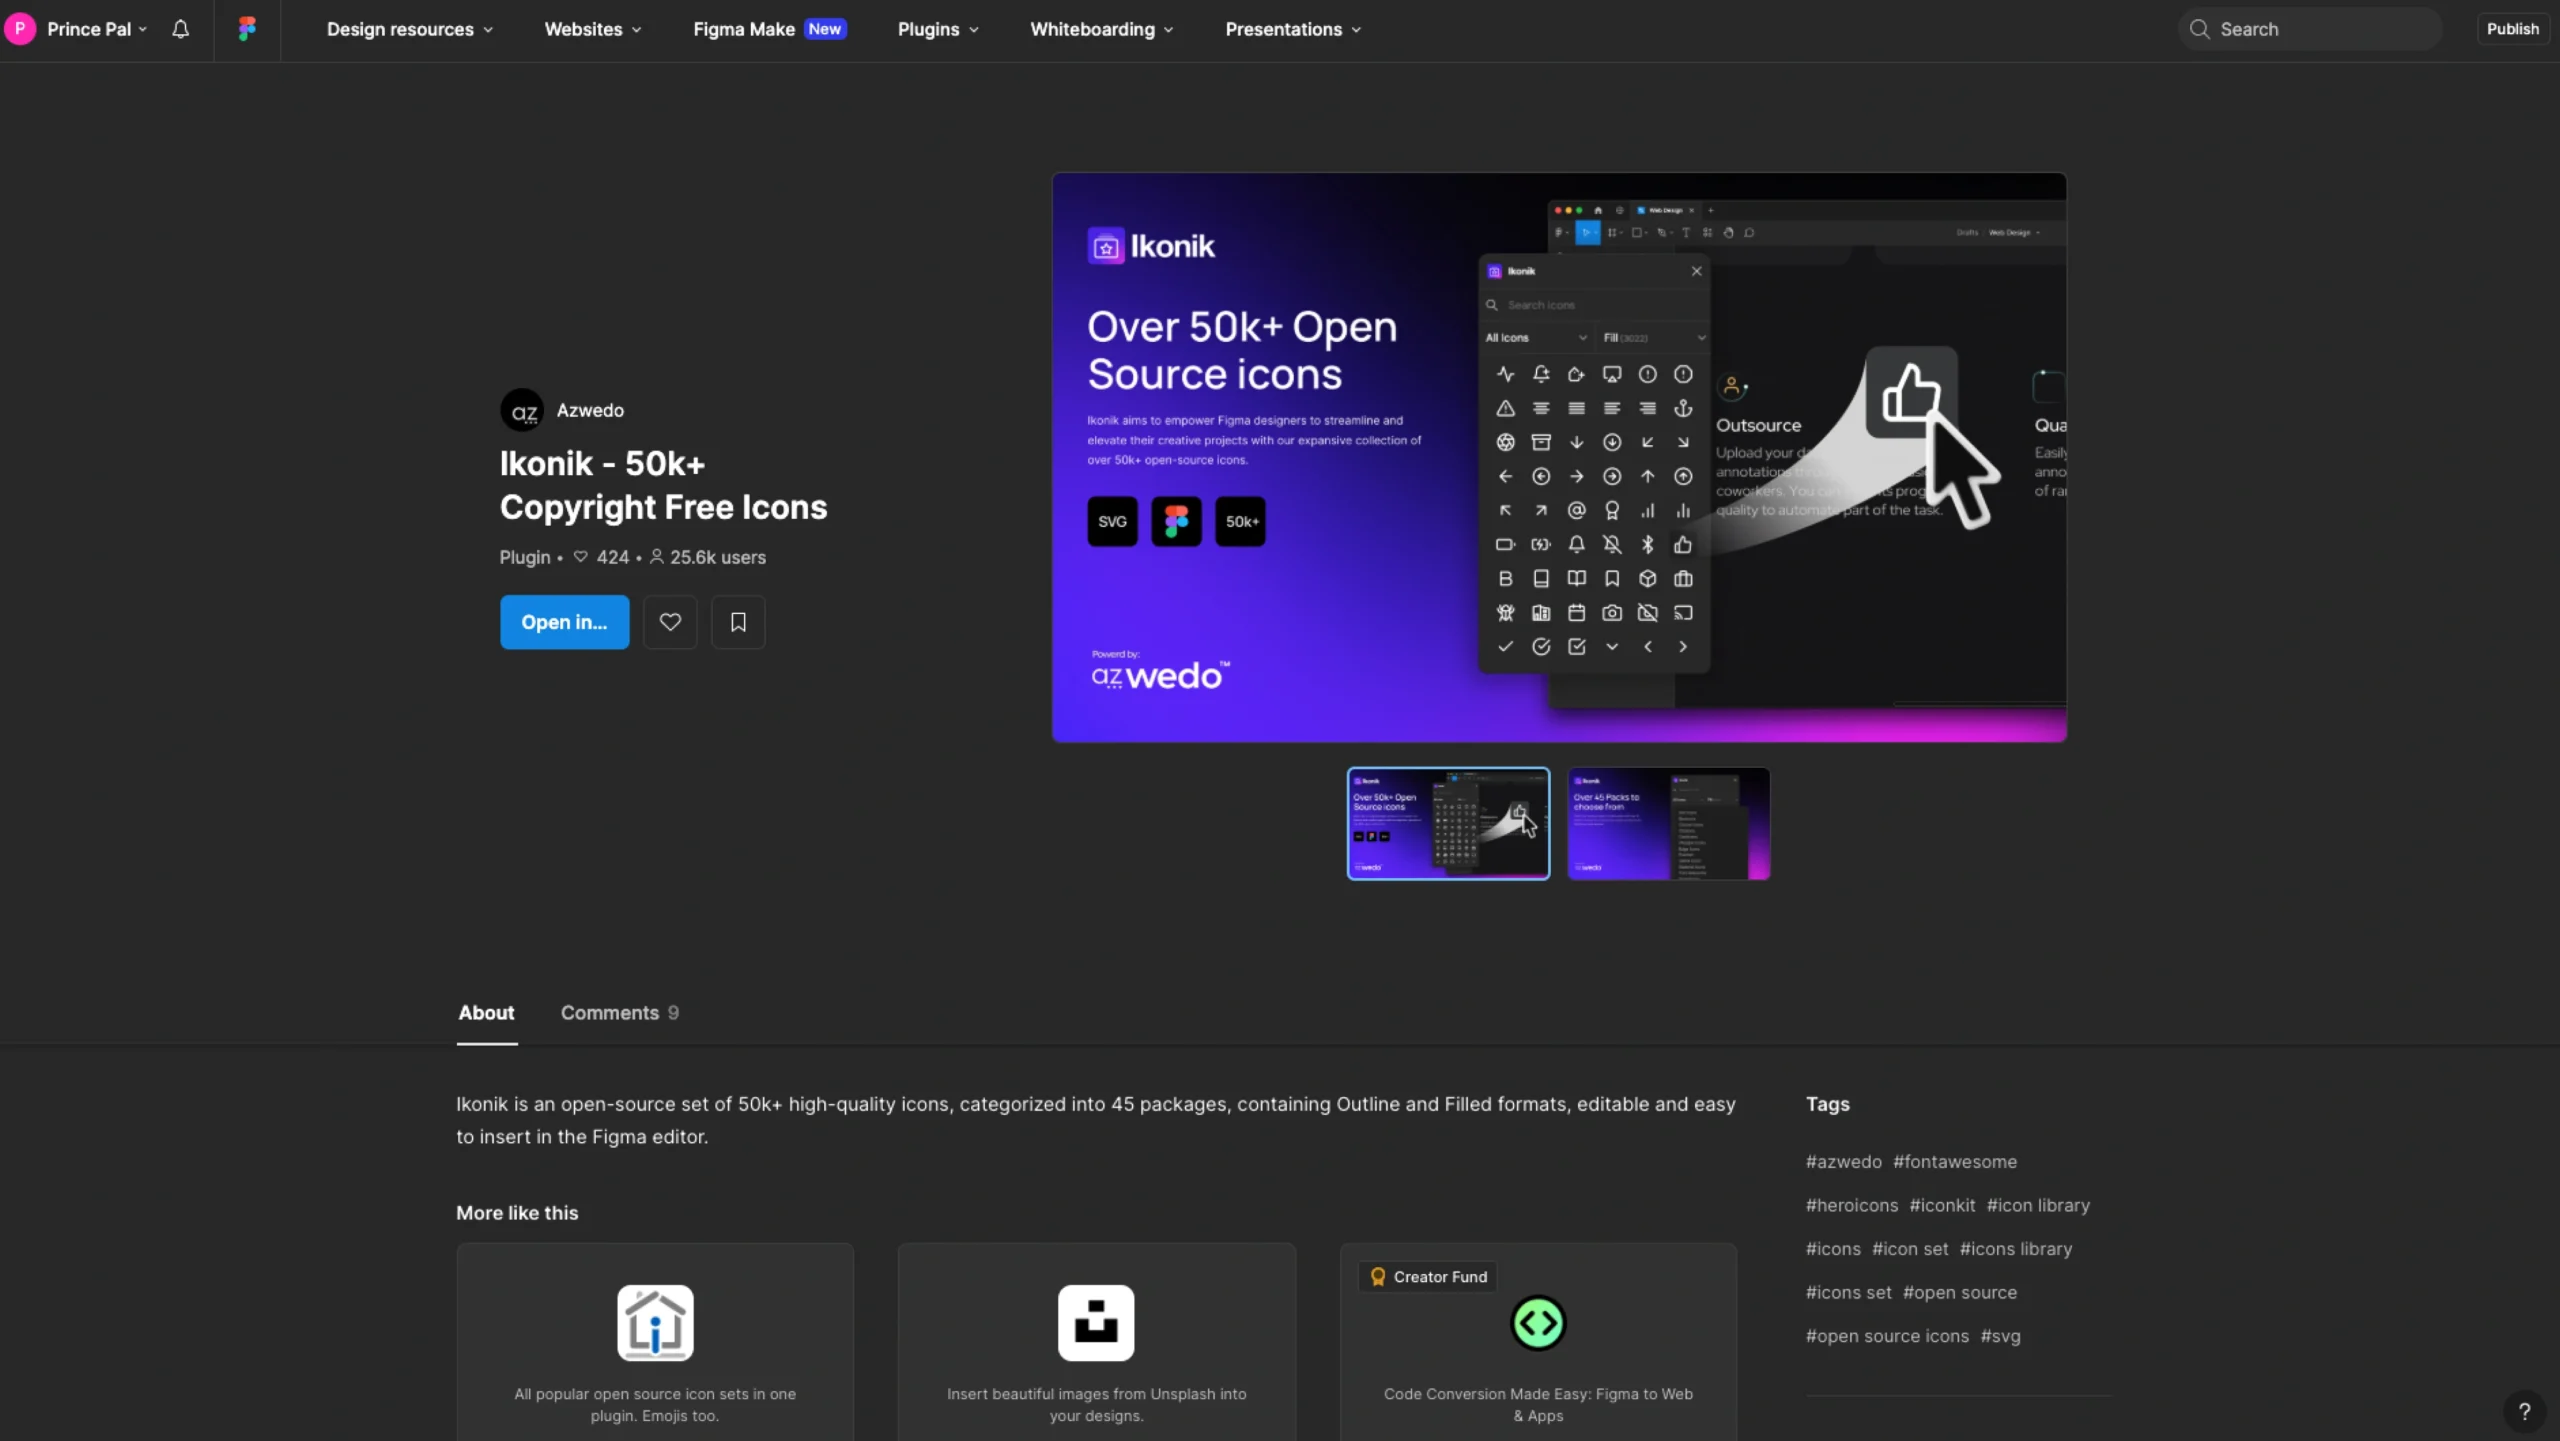The image size is (2560, 1441).
Task: Click the notifications bell icon
Action: [x=180, y=29]
